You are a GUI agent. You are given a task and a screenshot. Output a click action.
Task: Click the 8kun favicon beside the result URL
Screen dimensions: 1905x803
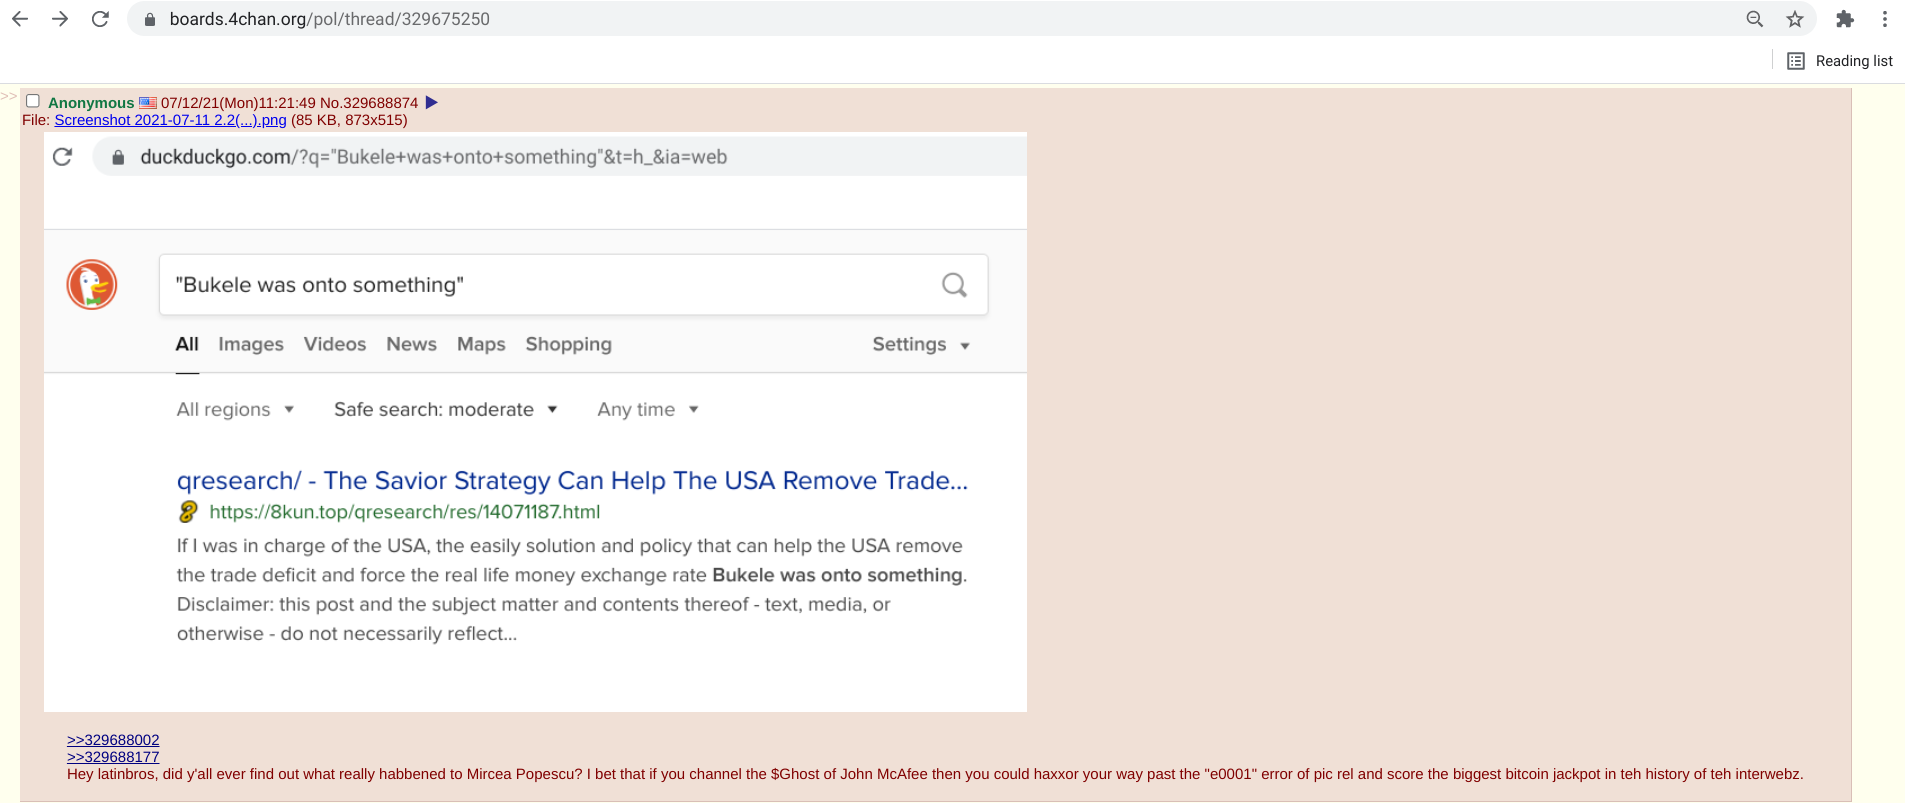click(x=188, y=512)
